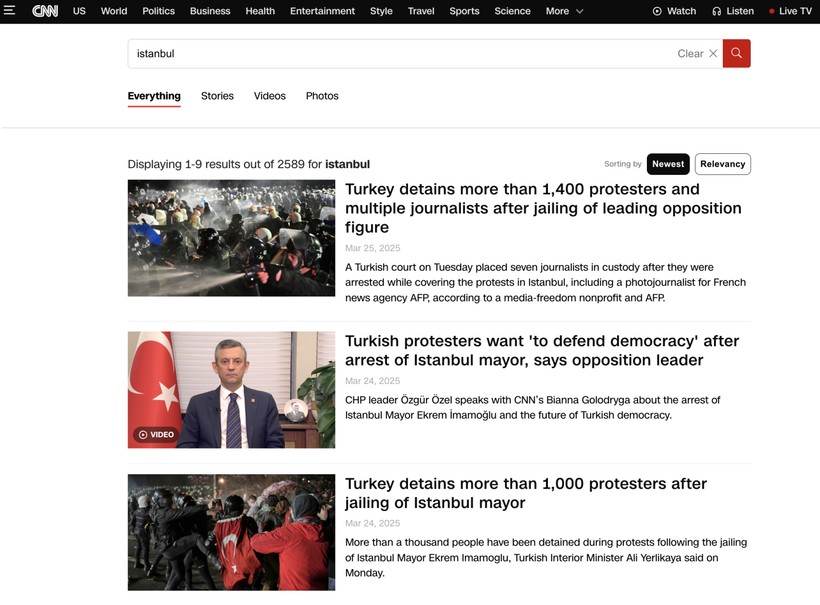Switch to the Stories tab

pos(217,96)
